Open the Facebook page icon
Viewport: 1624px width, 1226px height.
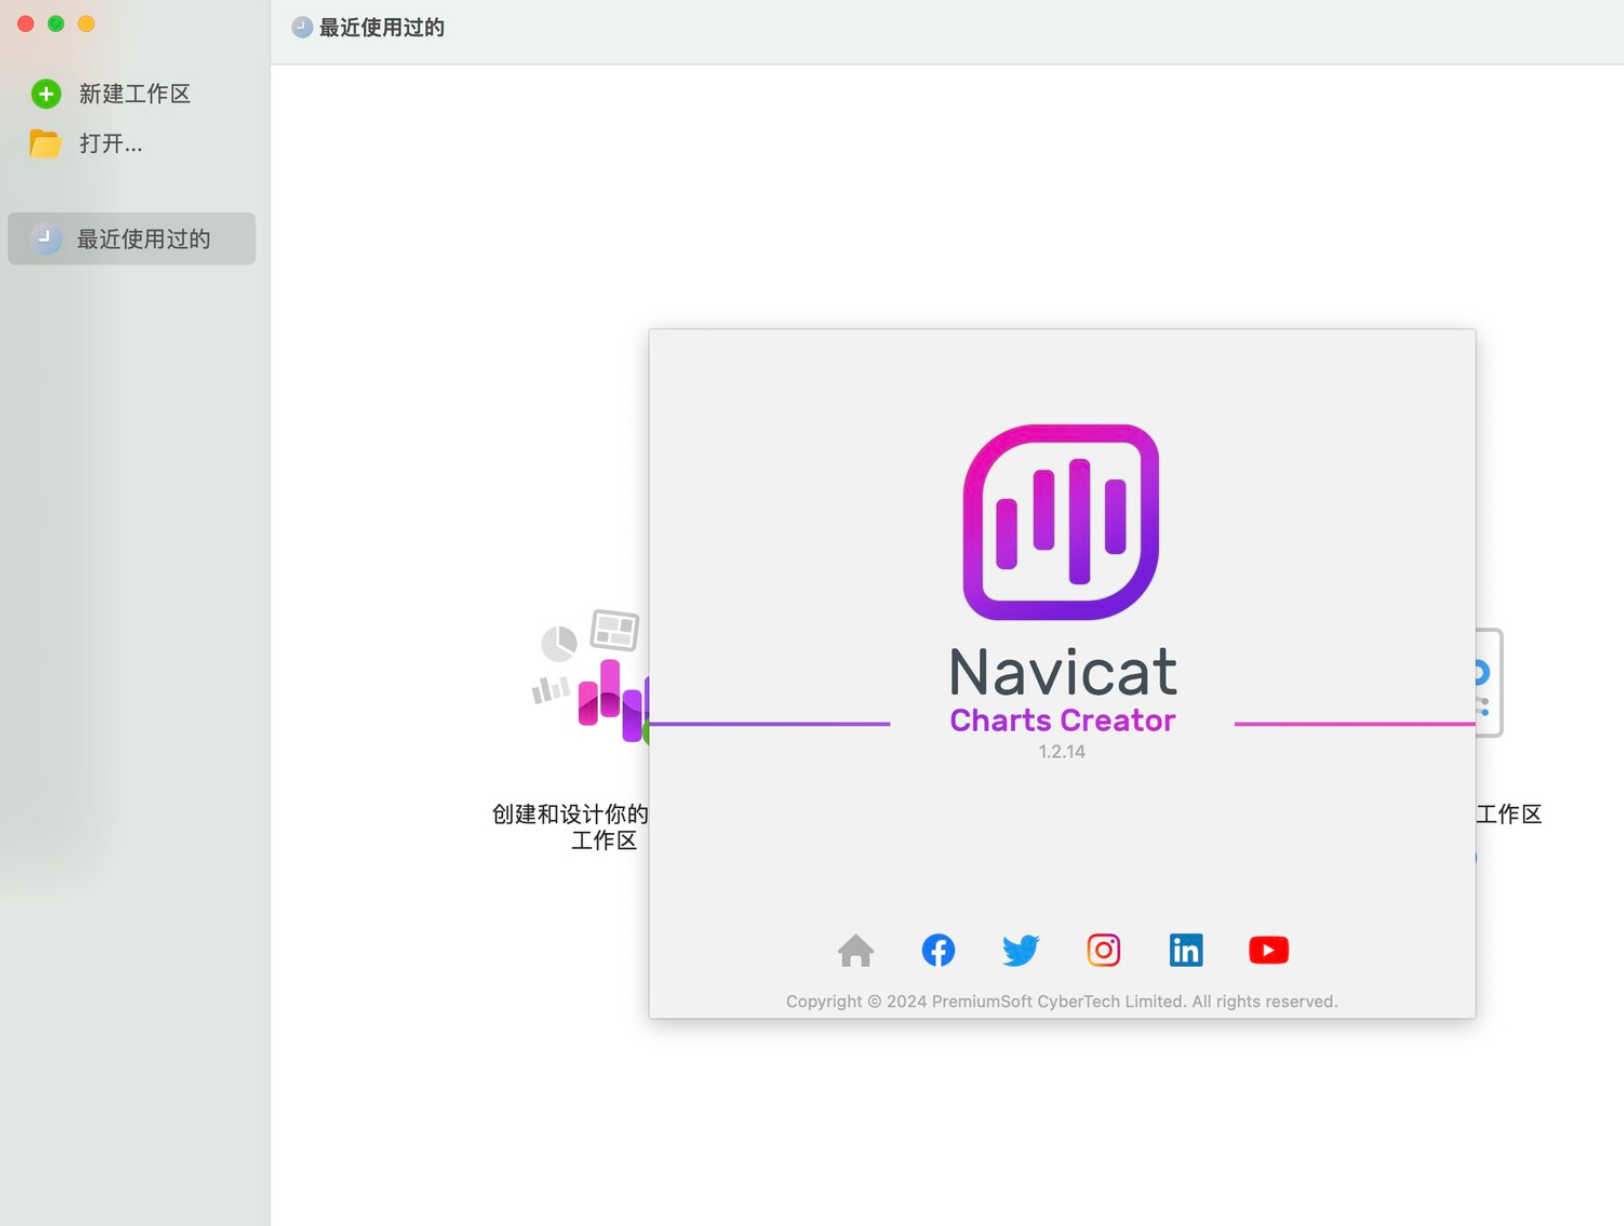(938, 950)
